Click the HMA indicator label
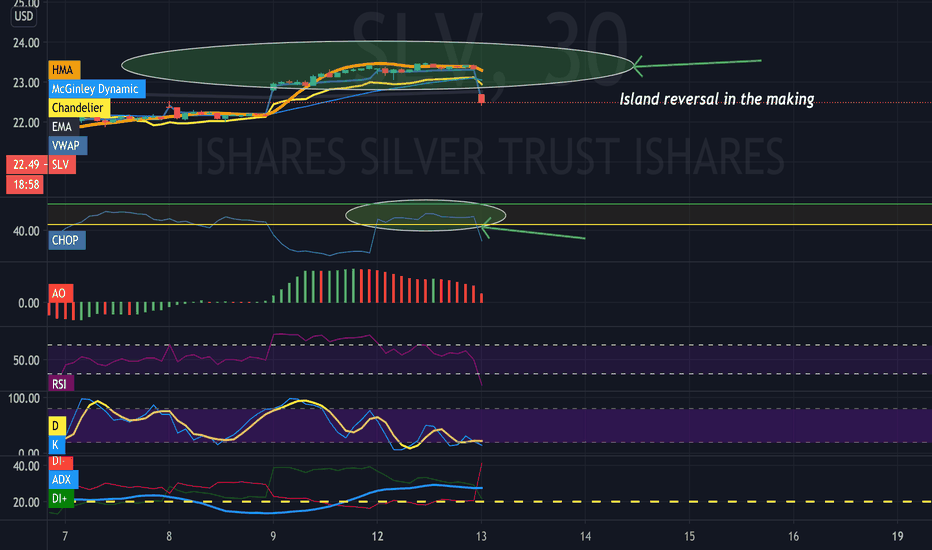Image resolution: width=932 pixels, height=550 pixels. click(64, 70)
